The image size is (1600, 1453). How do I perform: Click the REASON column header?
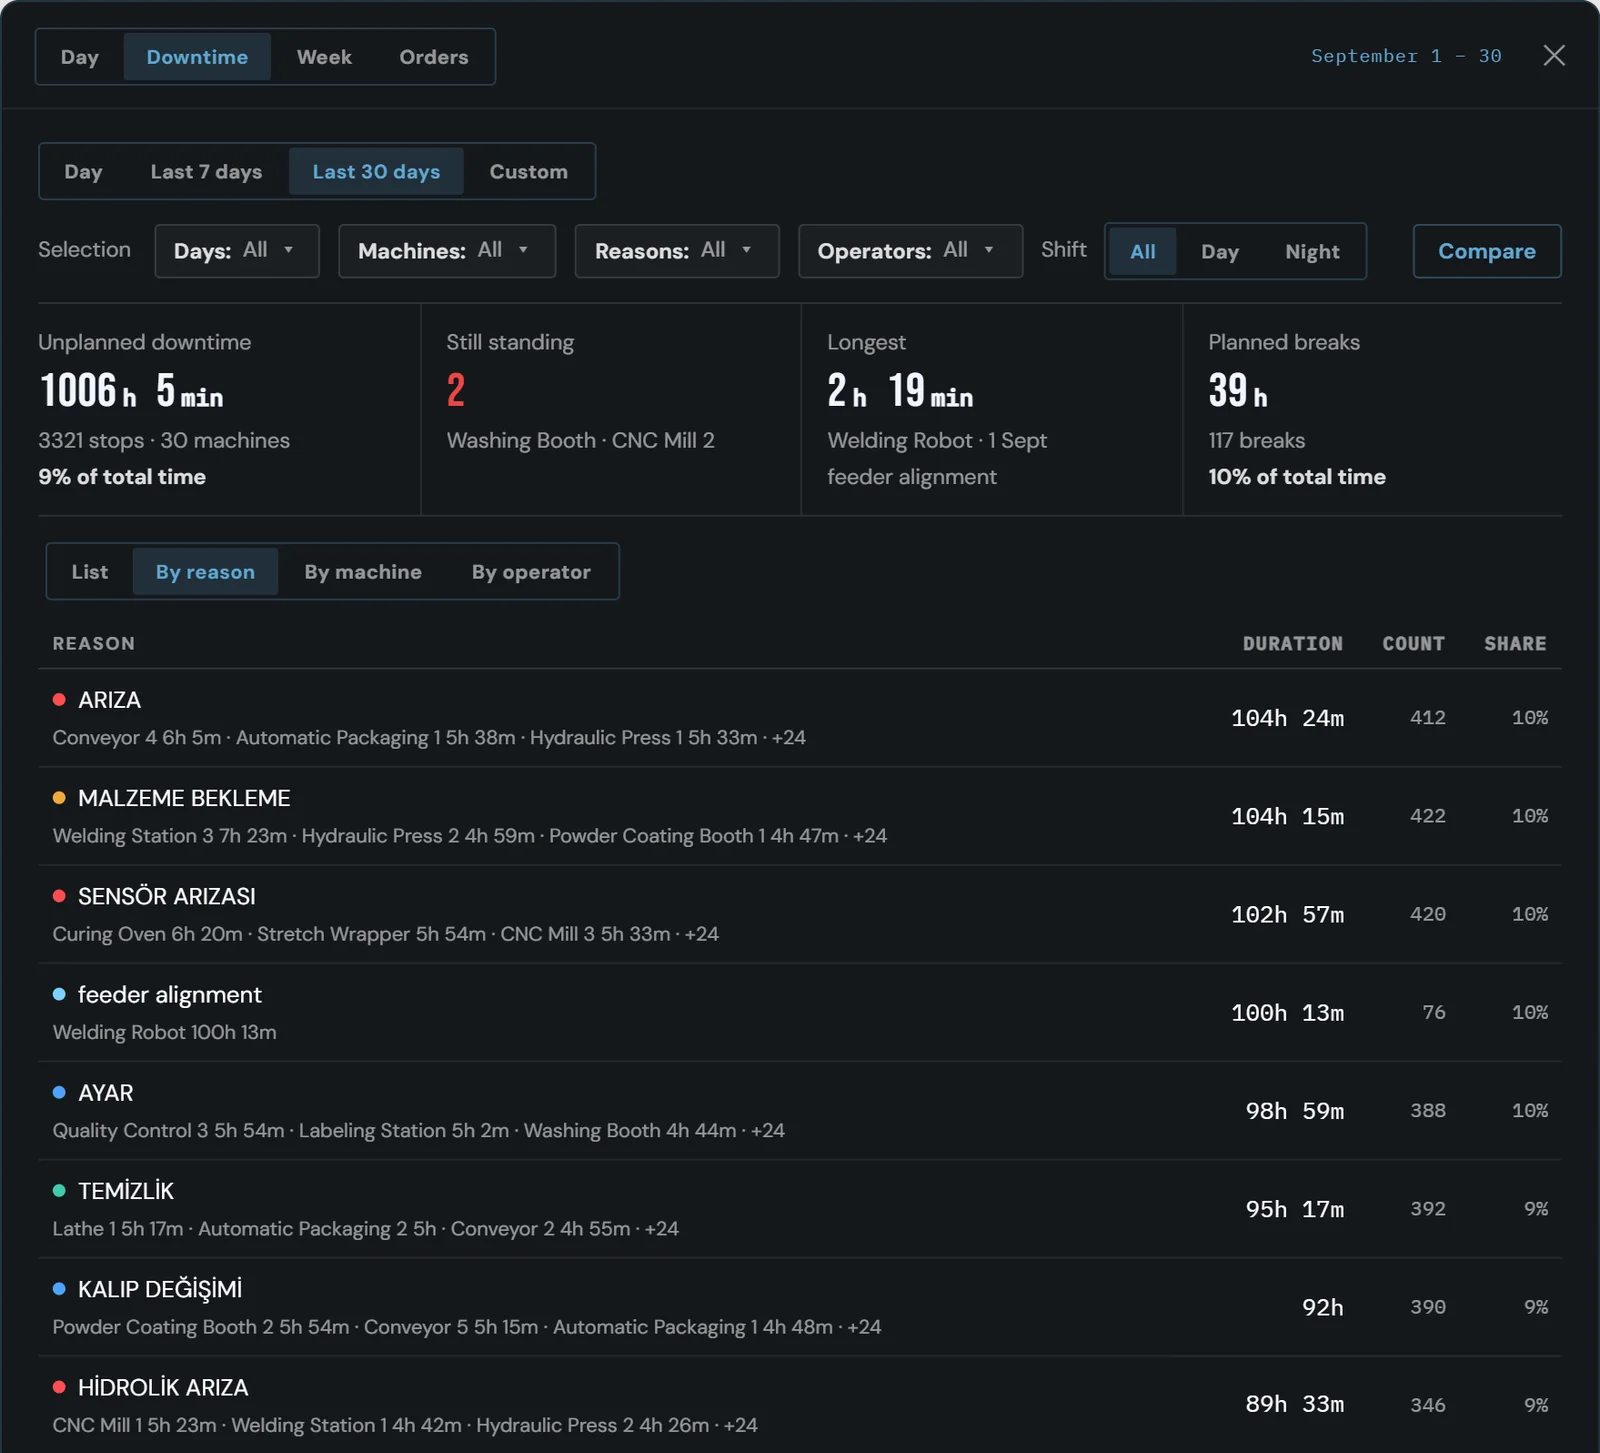click(x=94, y=644)
